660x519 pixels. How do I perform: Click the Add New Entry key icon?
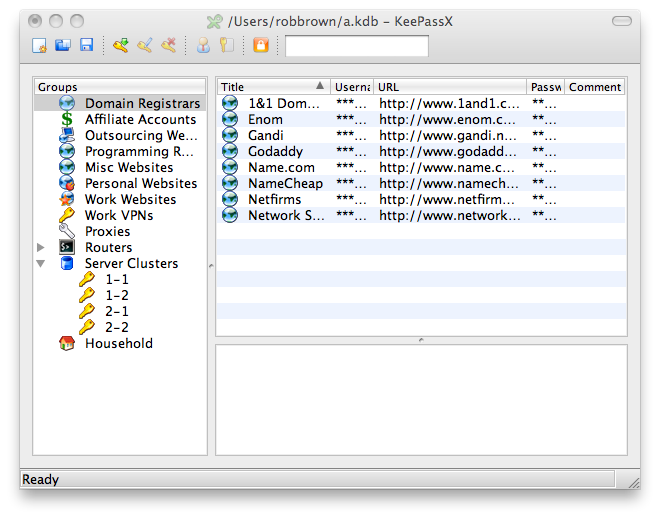[x=121, y=45]
